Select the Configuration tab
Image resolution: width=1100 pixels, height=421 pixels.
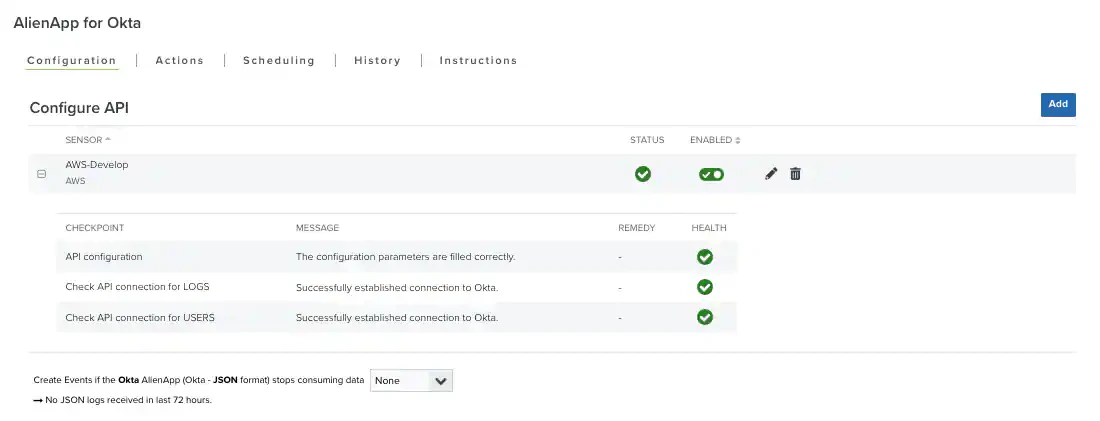click(72, 61)
